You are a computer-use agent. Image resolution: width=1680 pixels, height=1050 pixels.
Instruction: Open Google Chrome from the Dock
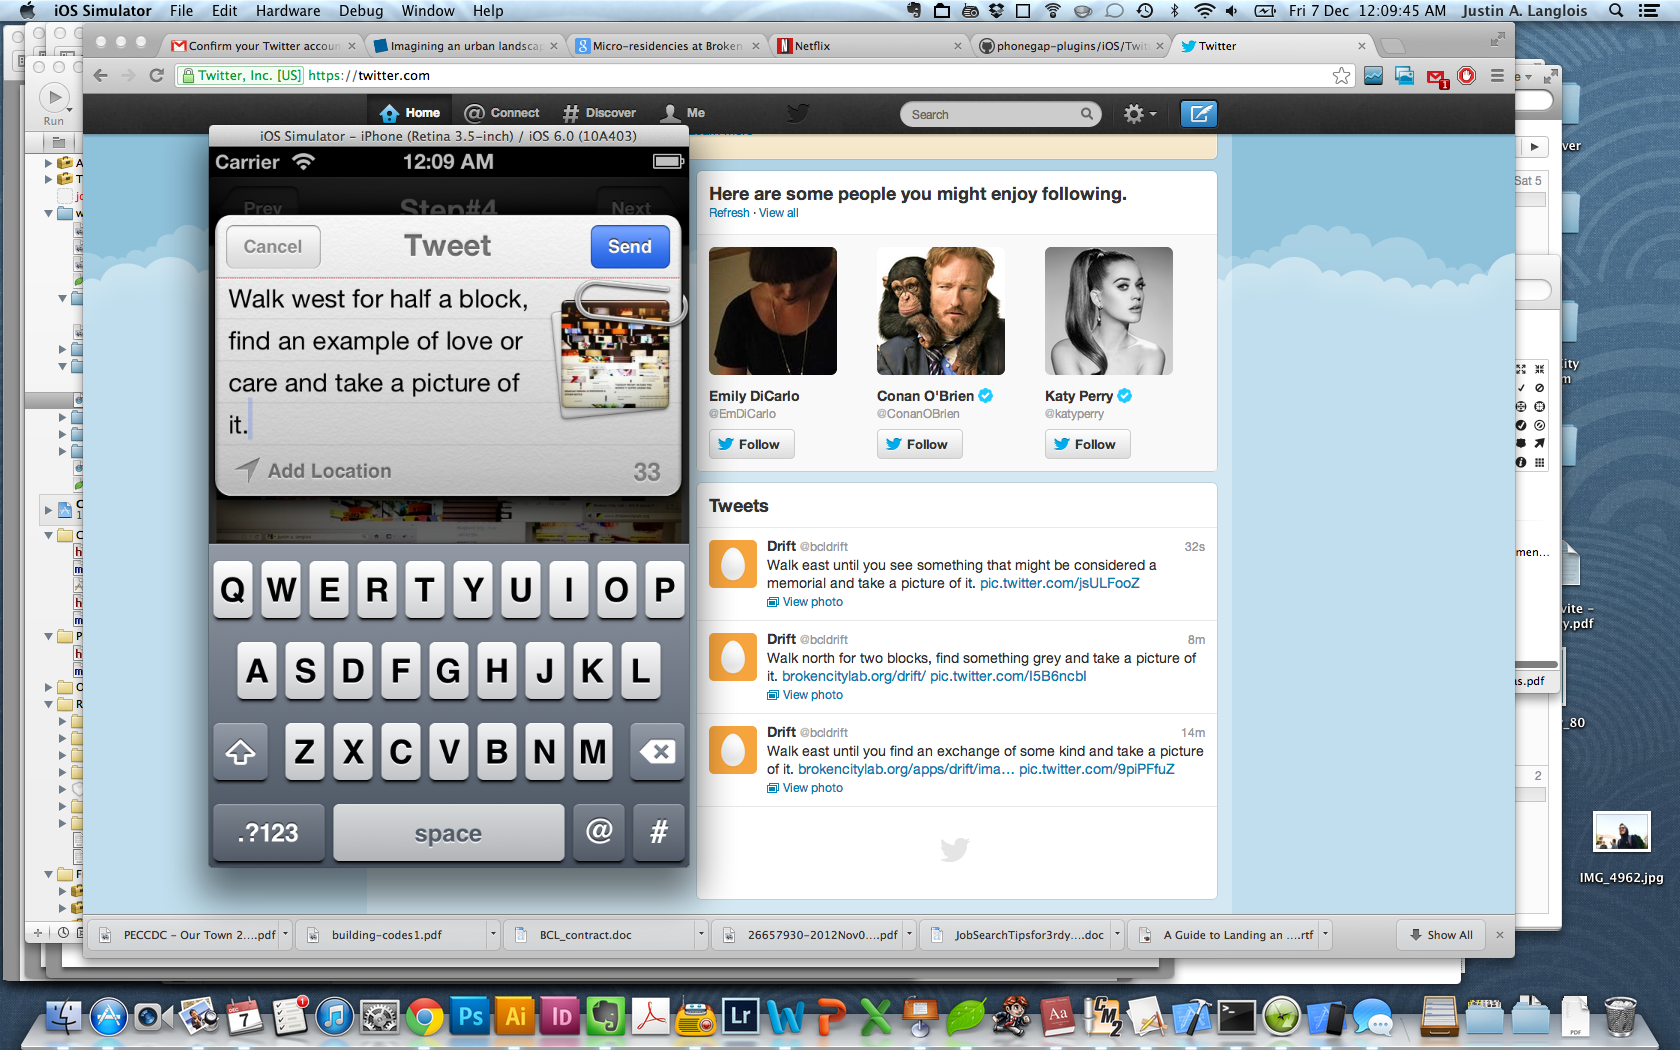(x=424, y=1018)
